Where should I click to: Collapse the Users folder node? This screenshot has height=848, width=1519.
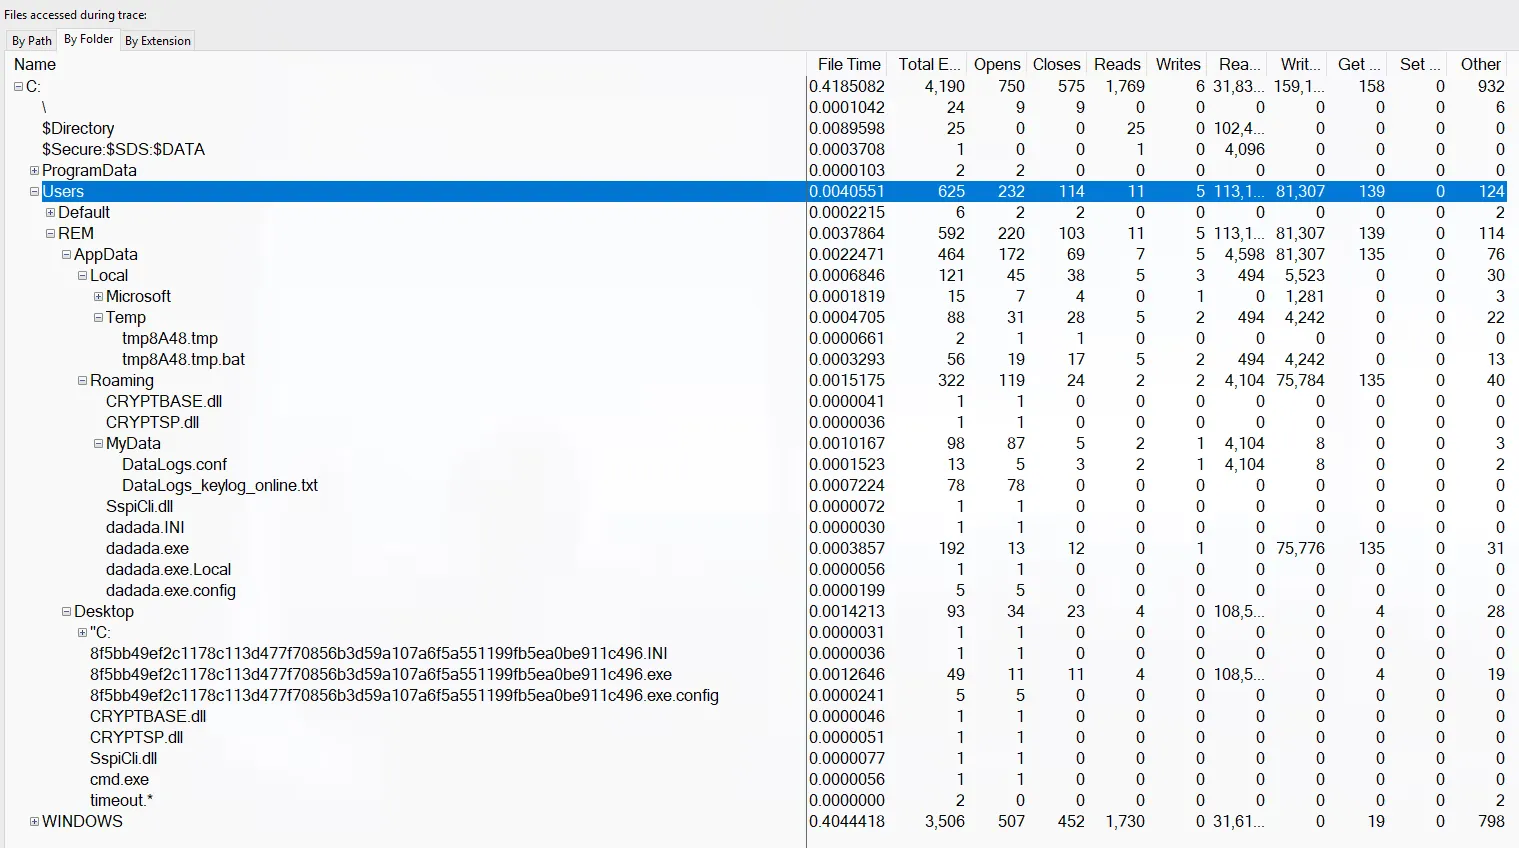(x=34, y=192)
